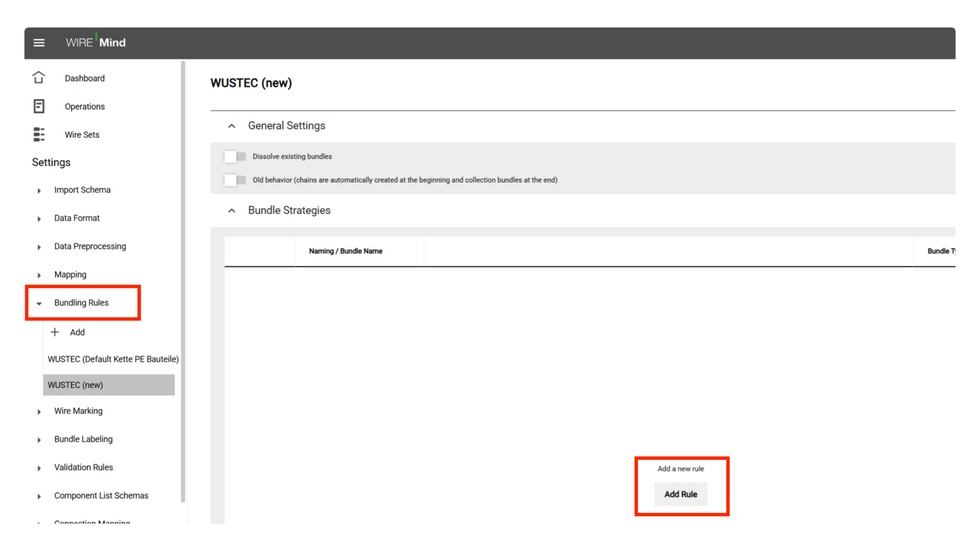This screenshot has width=980, height=551.
Task: Expand Mapping tree arrow
Action: coord(39,275)
